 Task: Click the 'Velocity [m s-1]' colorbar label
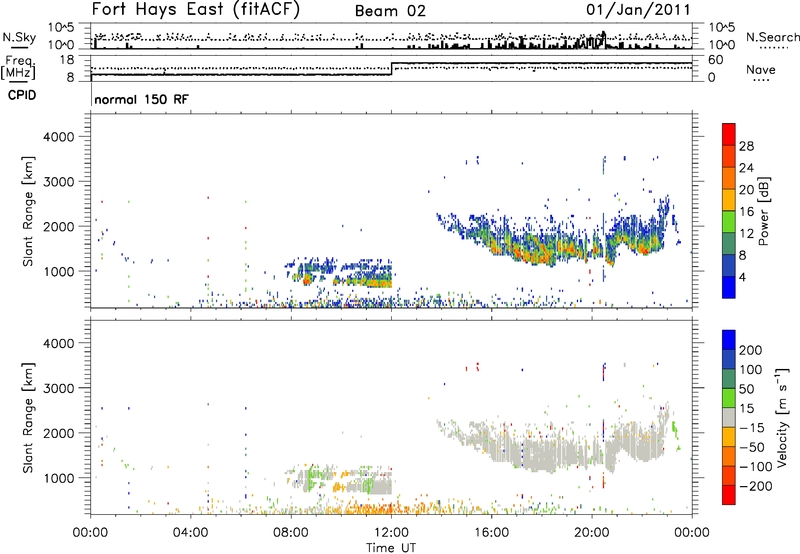coord(782,417)
